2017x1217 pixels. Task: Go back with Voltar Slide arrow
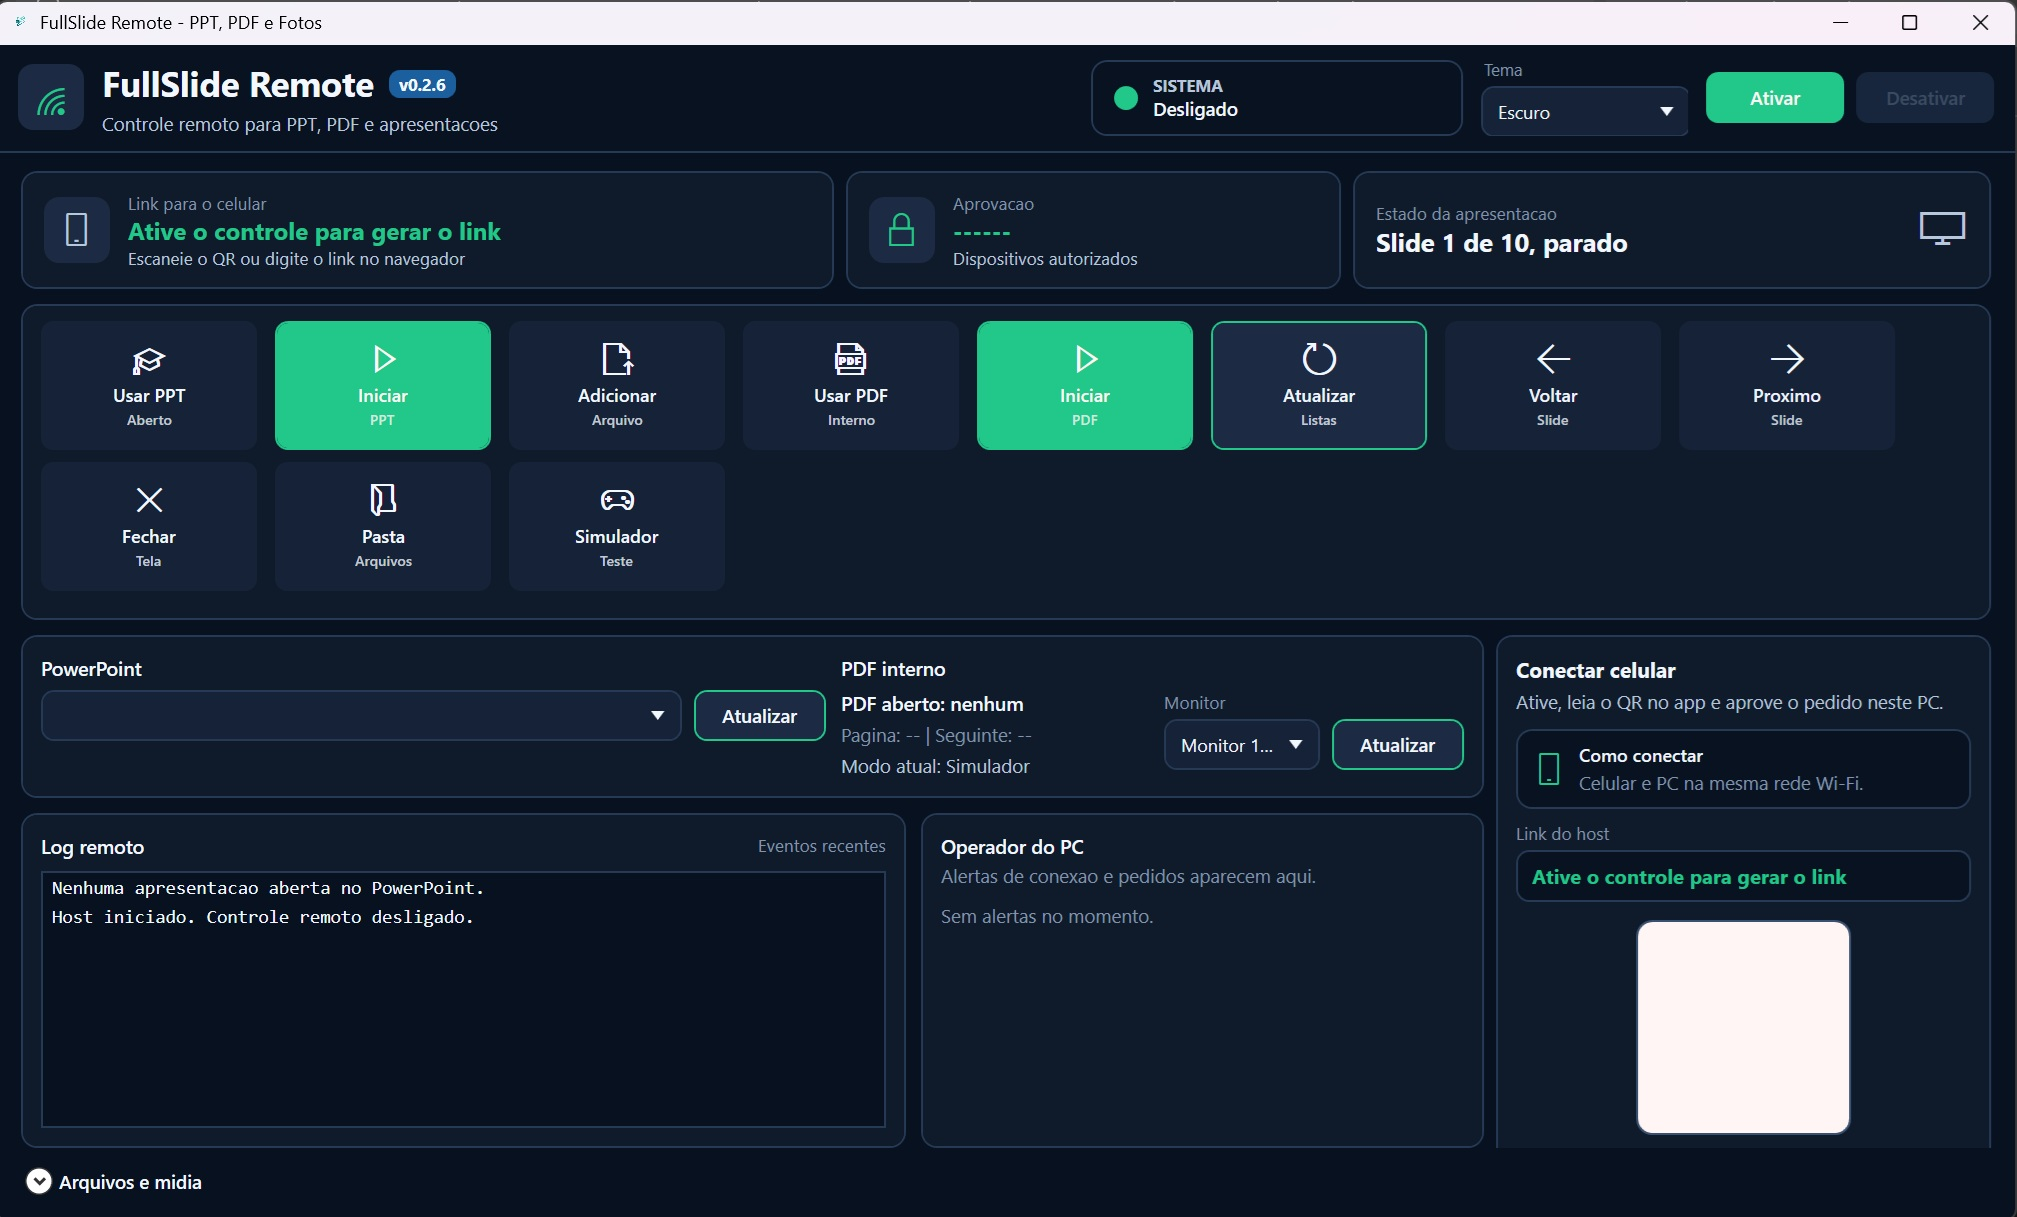coord(1553,385)
